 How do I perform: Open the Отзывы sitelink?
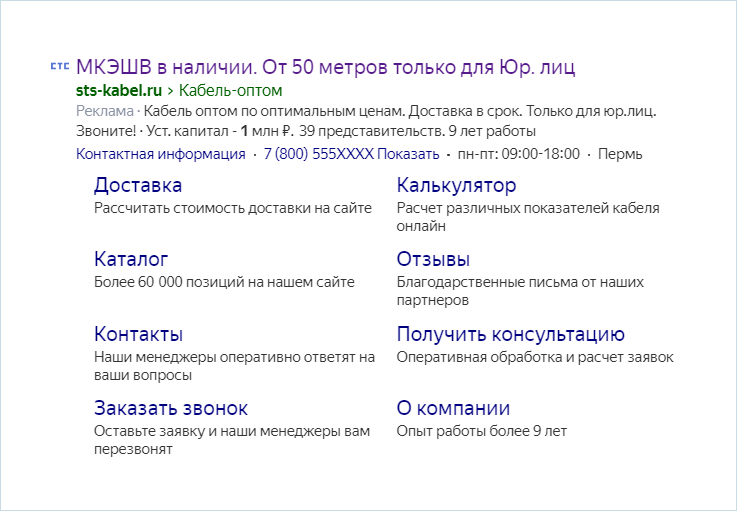click(433, 259)
